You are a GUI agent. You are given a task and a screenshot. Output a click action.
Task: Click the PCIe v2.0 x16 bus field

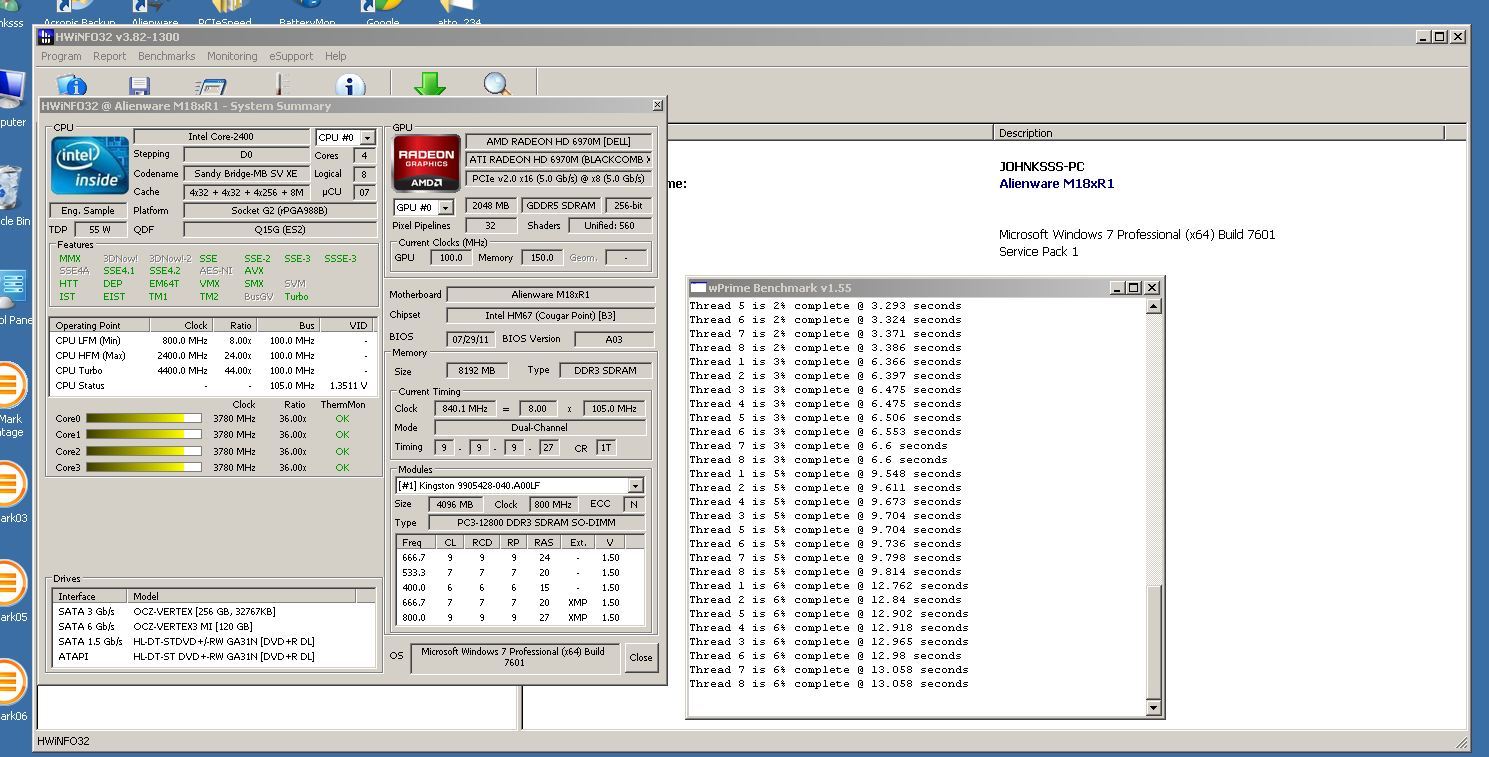(x=558, y=179)
